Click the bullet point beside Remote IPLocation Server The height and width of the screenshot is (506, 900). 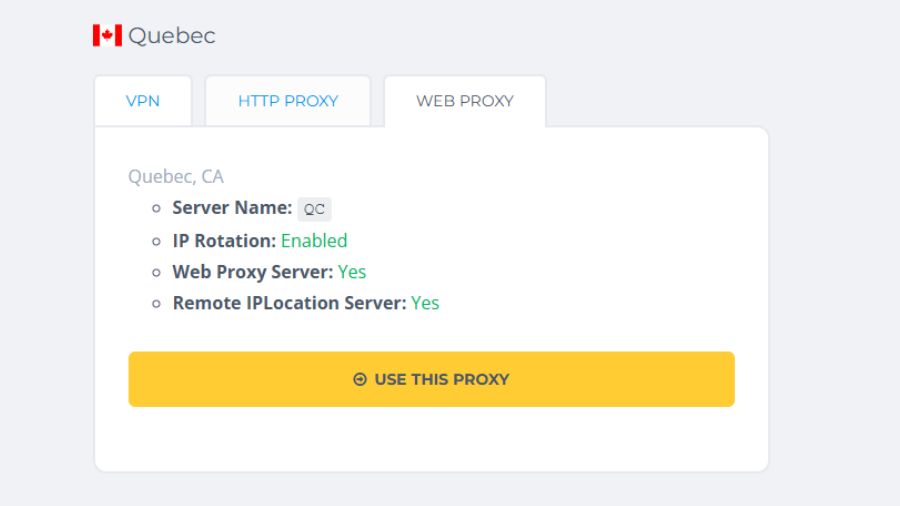156,303
